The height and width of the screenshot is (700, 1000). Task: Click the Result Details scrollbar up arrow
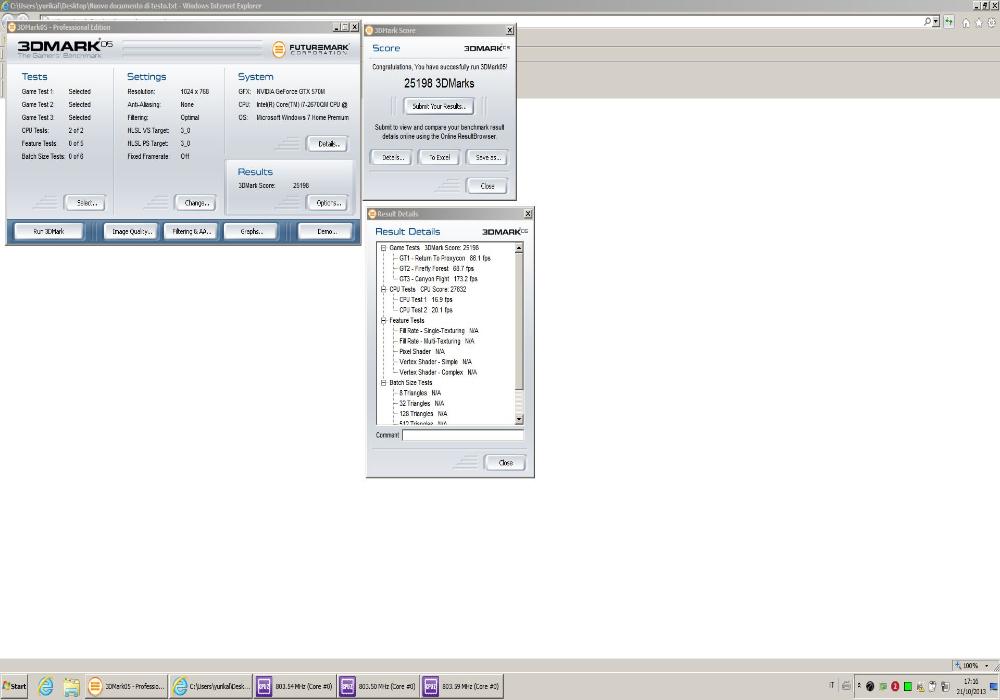point(518,247)
